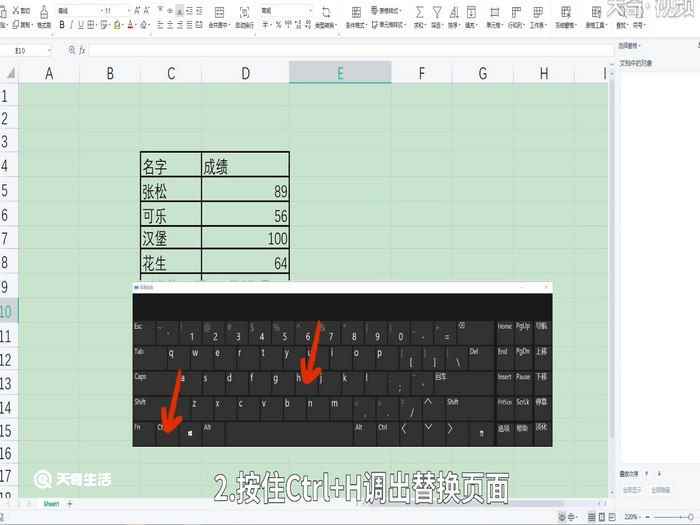700x525 pixels.
Task: Expand the Merge and Center dropdown arrow
Action: click(x=228, y=25)
